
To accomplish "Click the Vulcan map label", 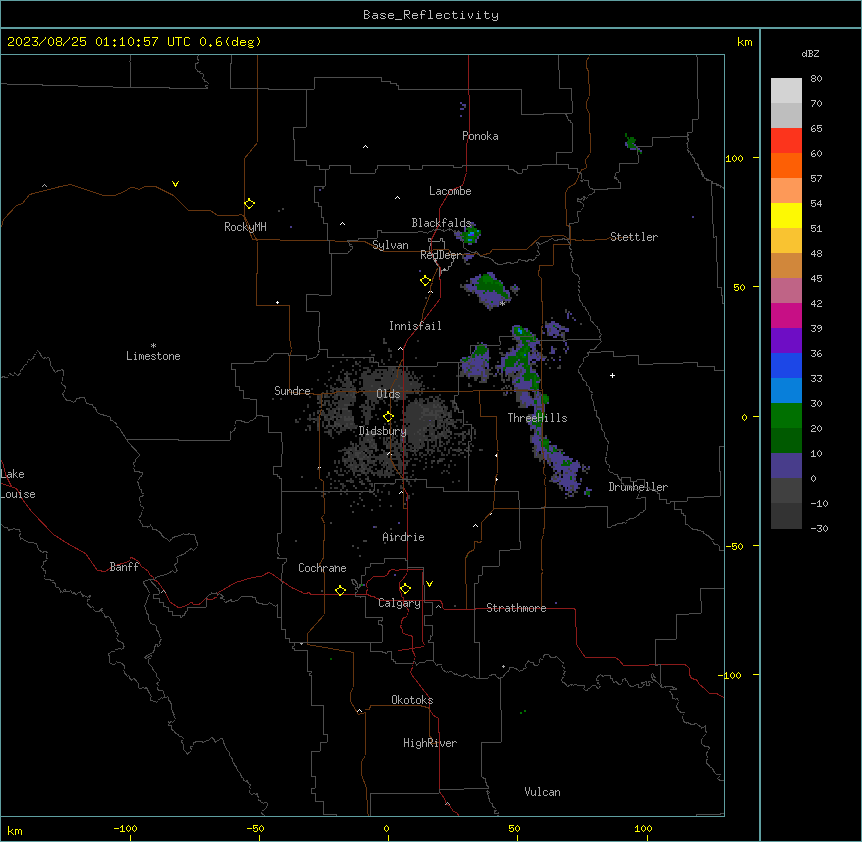I will (543, 792).
